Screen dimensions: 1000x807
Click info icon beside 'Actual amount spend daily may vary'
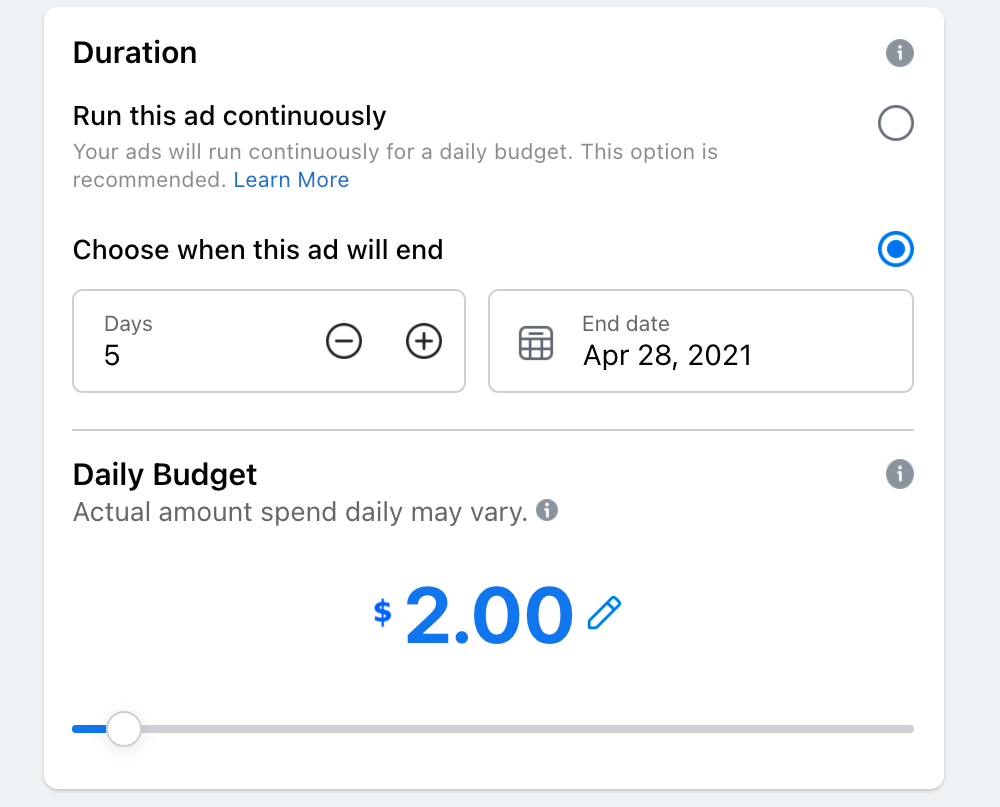[x=547, y=511]
